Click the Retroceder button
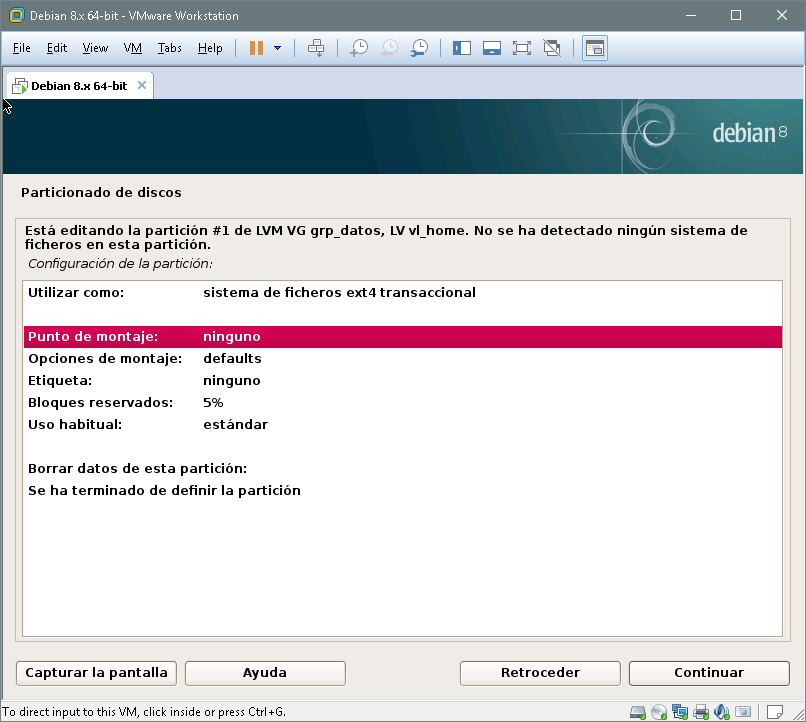 (540, 673)
